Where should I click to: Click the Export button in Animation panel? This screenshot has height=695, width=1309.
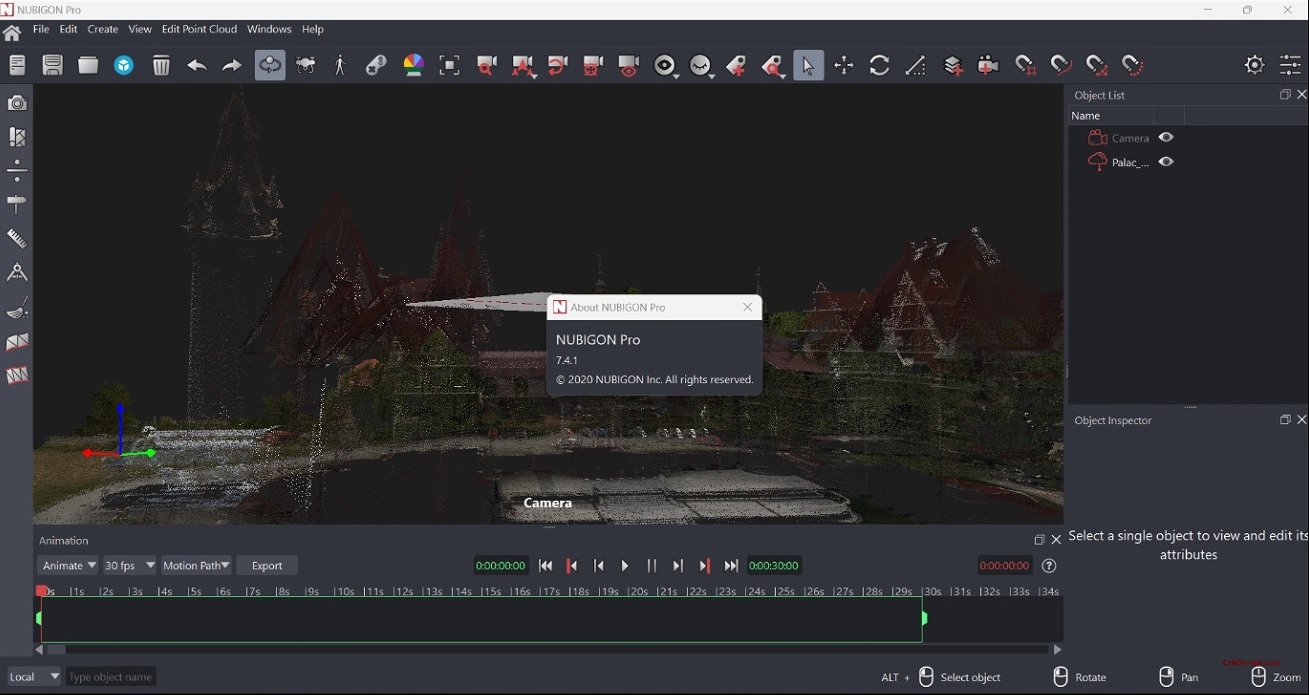click(266, 565)
